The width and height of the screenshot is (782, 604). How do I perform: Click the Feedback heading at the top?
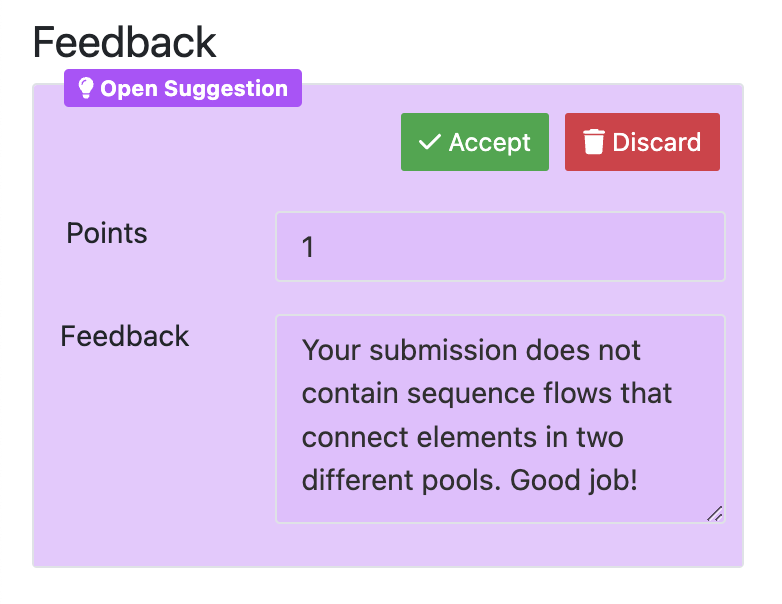(124, 42)
